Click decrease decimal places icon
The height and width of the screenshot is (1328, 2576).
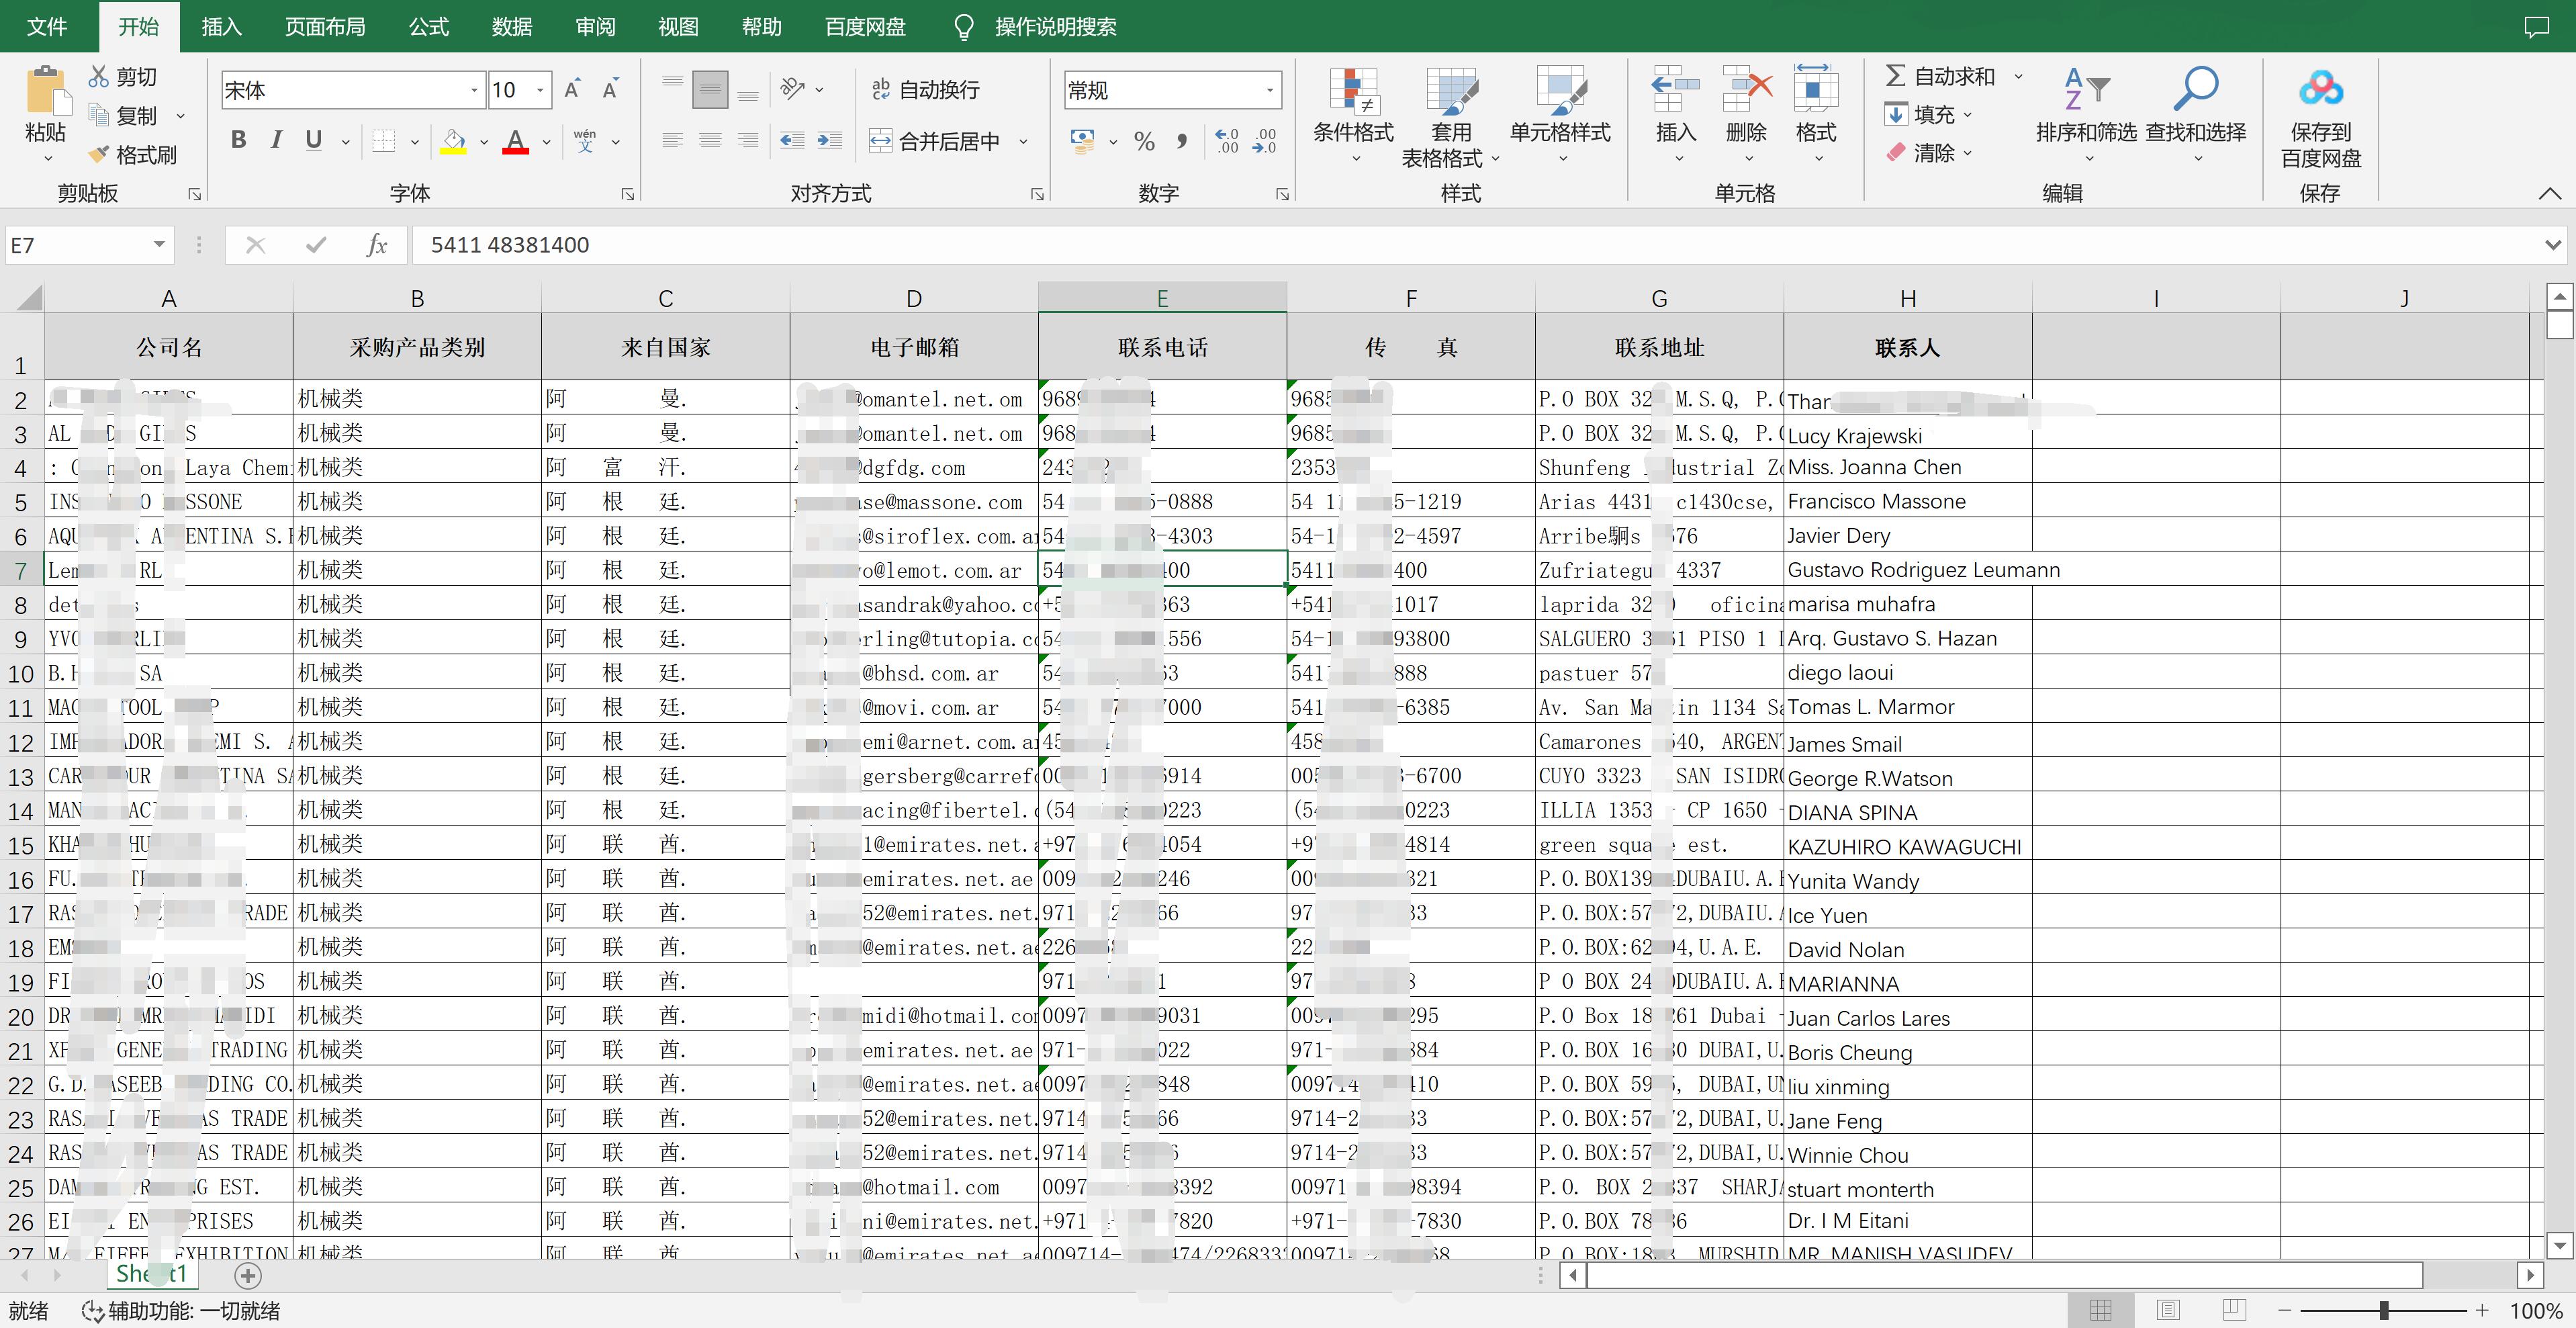tap(1265, 141)
